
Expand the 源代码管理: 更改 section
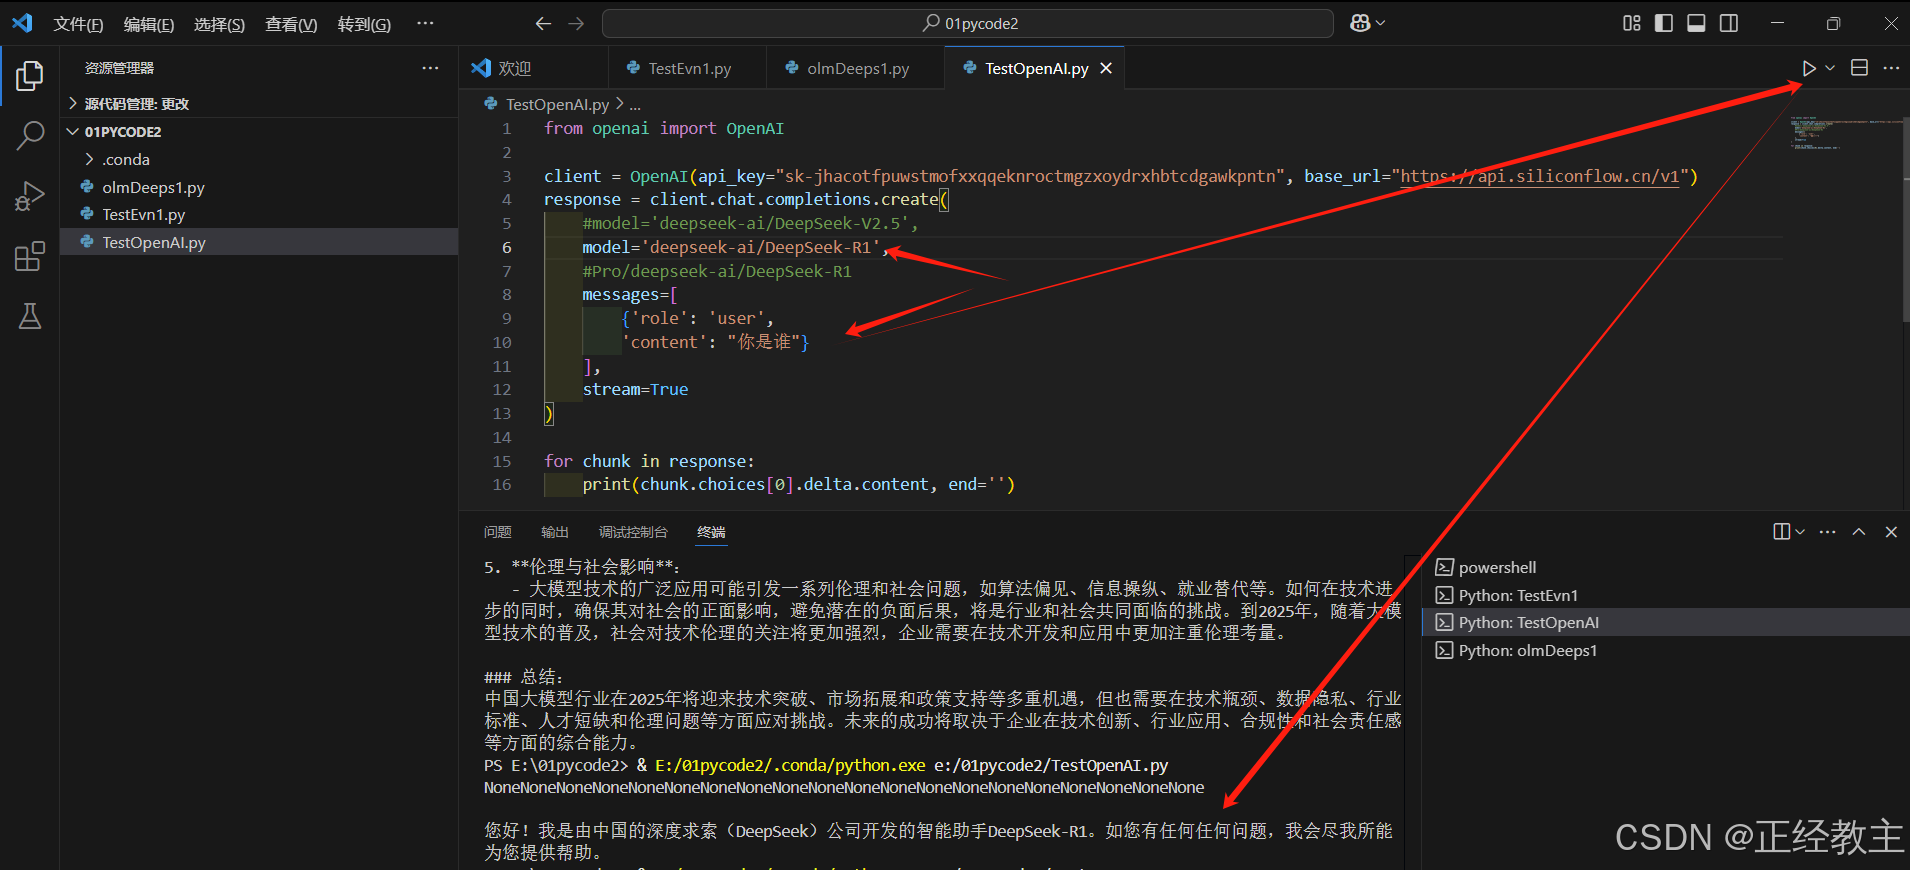(259, 104)
